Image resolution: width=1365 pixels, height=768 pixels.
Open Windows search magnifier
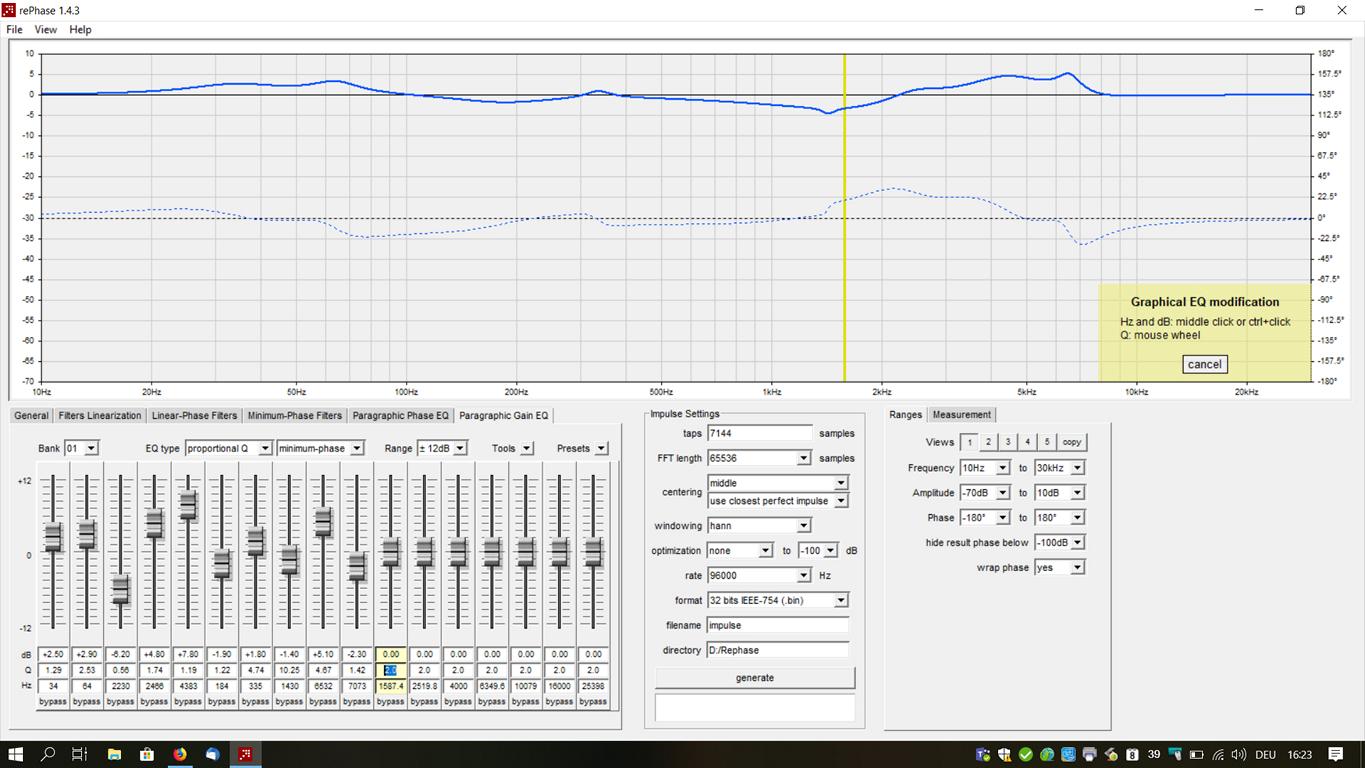47,754
